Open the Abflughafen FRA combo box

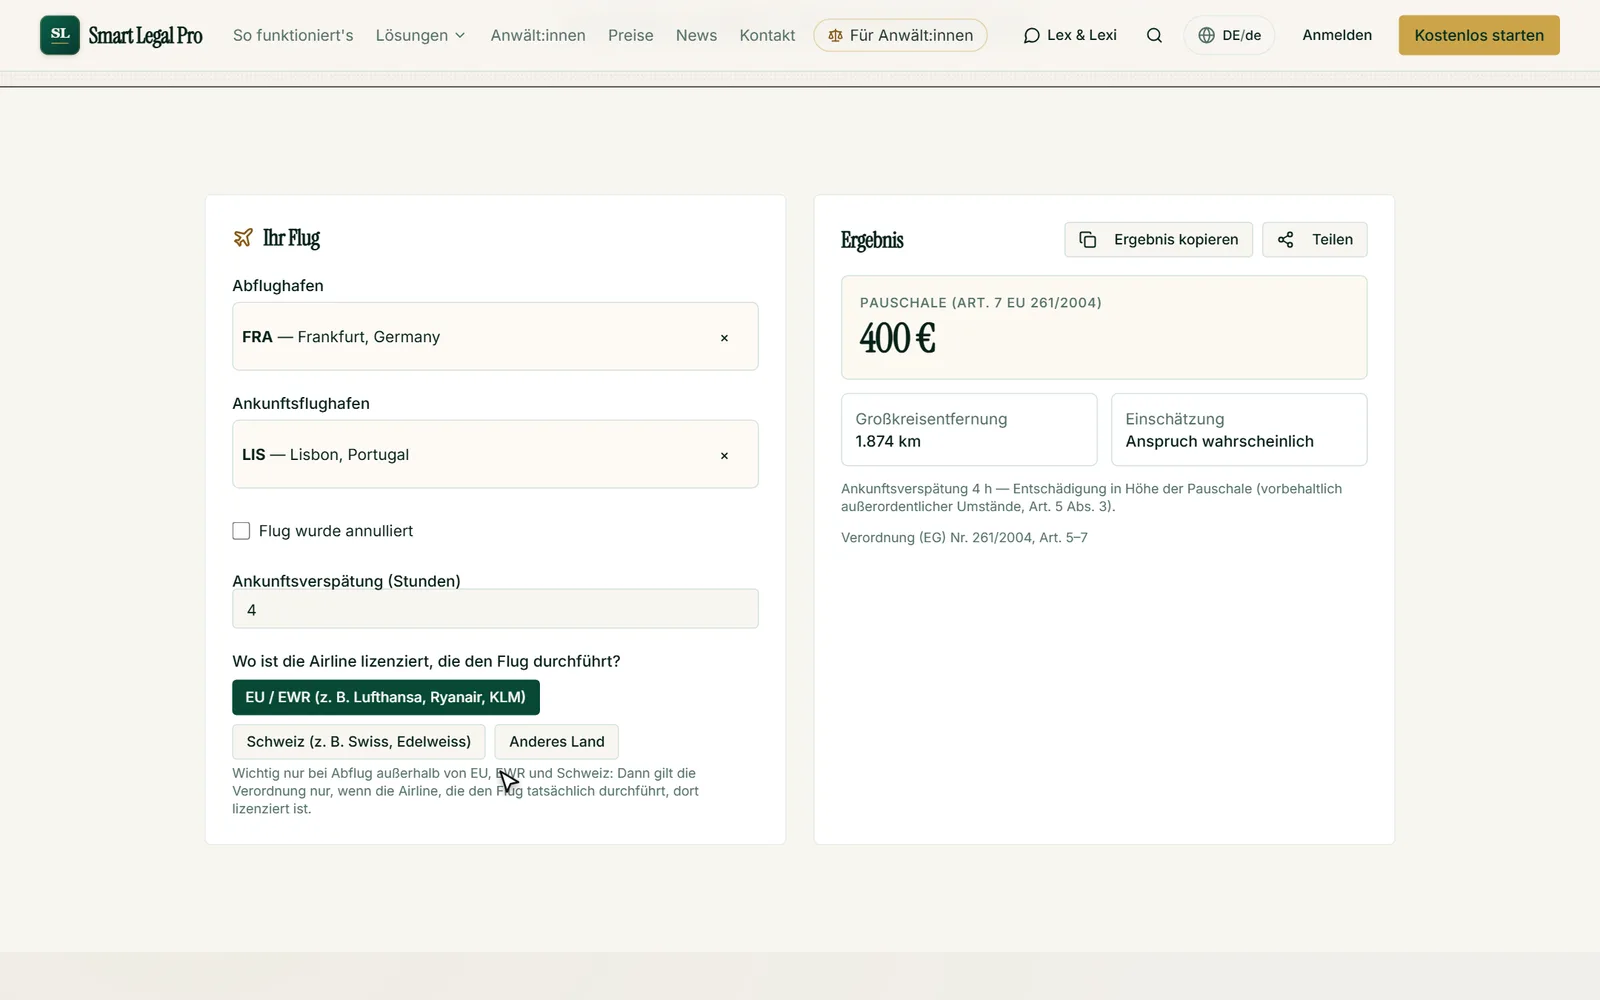tap(495, 336)
